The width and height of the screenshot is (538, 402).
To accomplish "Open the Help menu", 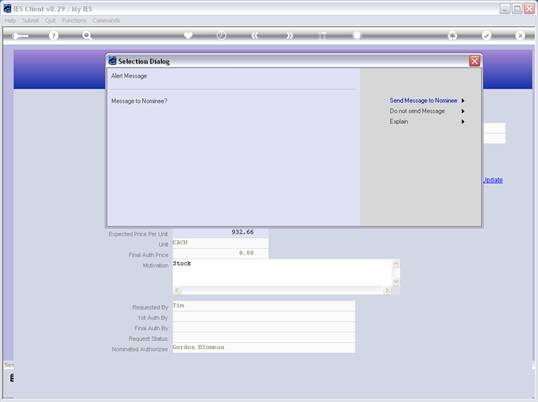I will pyautogui.click(x=10, y=21).
